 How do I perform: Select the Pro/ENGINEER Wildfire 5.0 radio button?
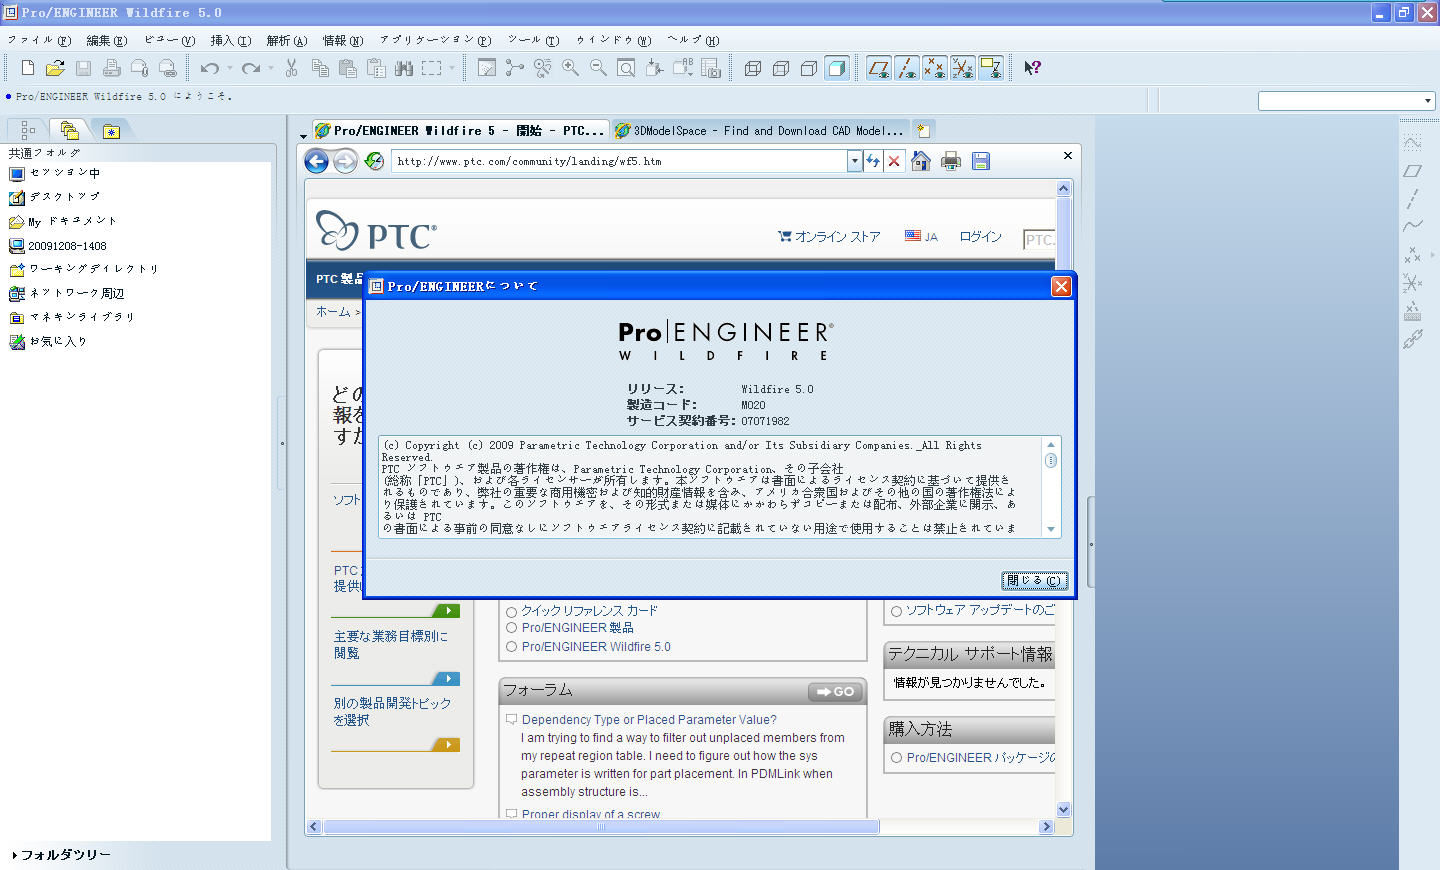click(511, 647)
